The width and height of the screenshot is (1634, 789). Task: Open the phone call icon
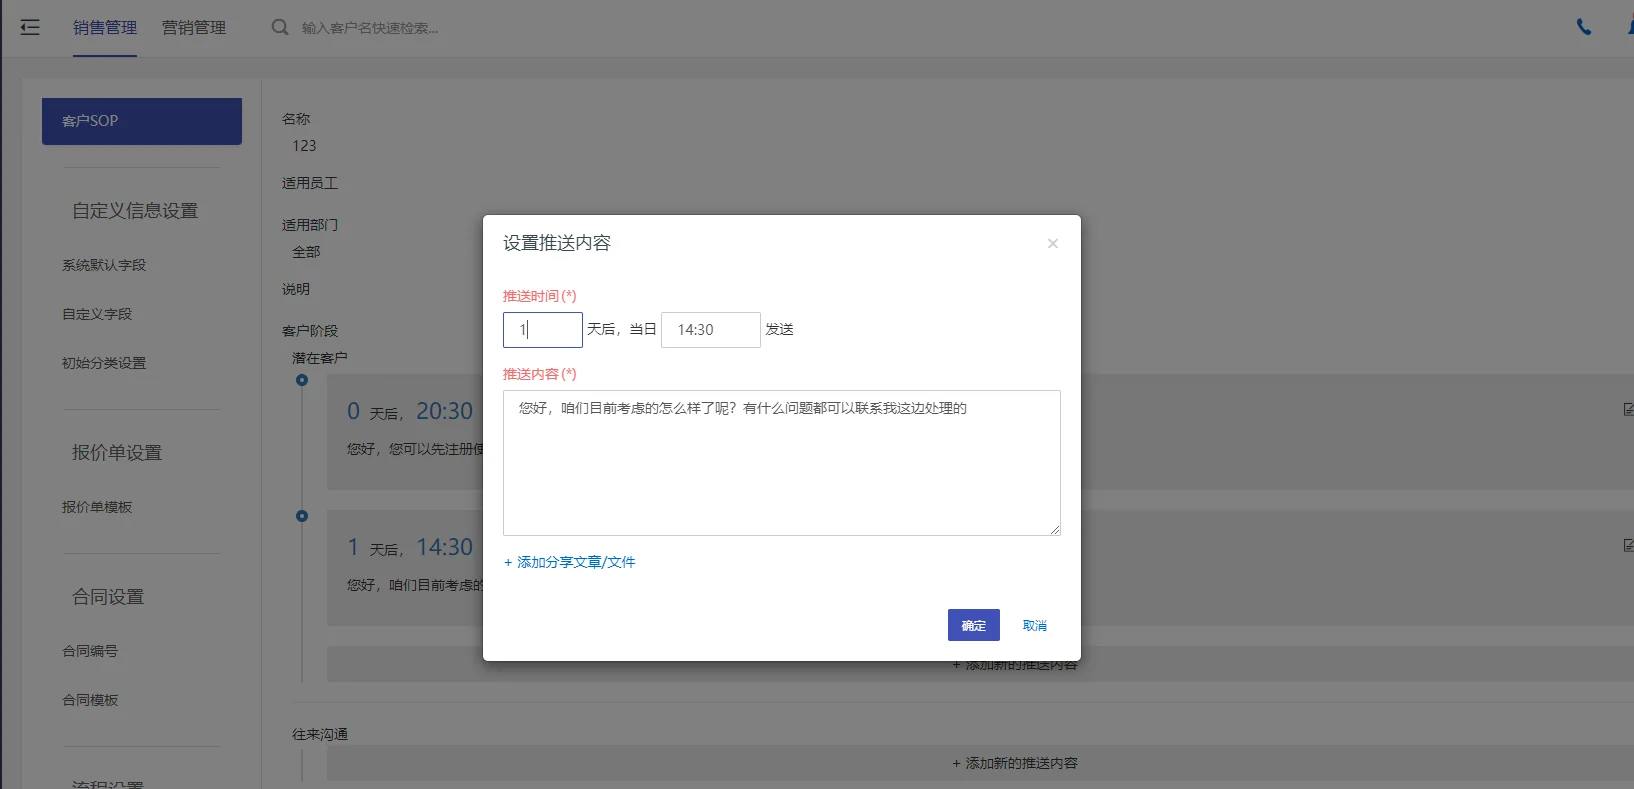click(x=1584, y=27)
